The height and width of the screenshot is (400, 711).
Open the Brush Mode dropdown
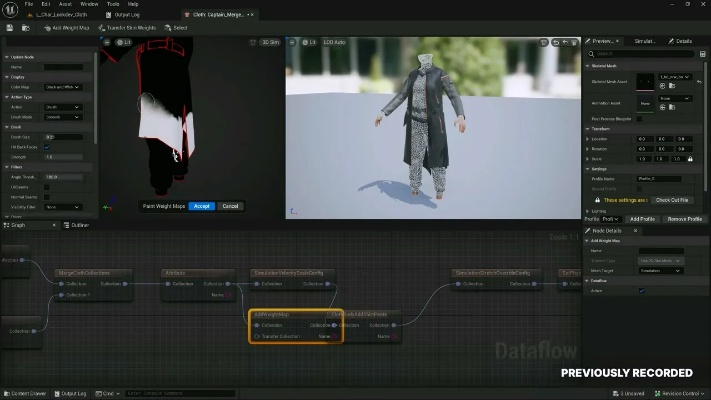[x=63, y=116]
